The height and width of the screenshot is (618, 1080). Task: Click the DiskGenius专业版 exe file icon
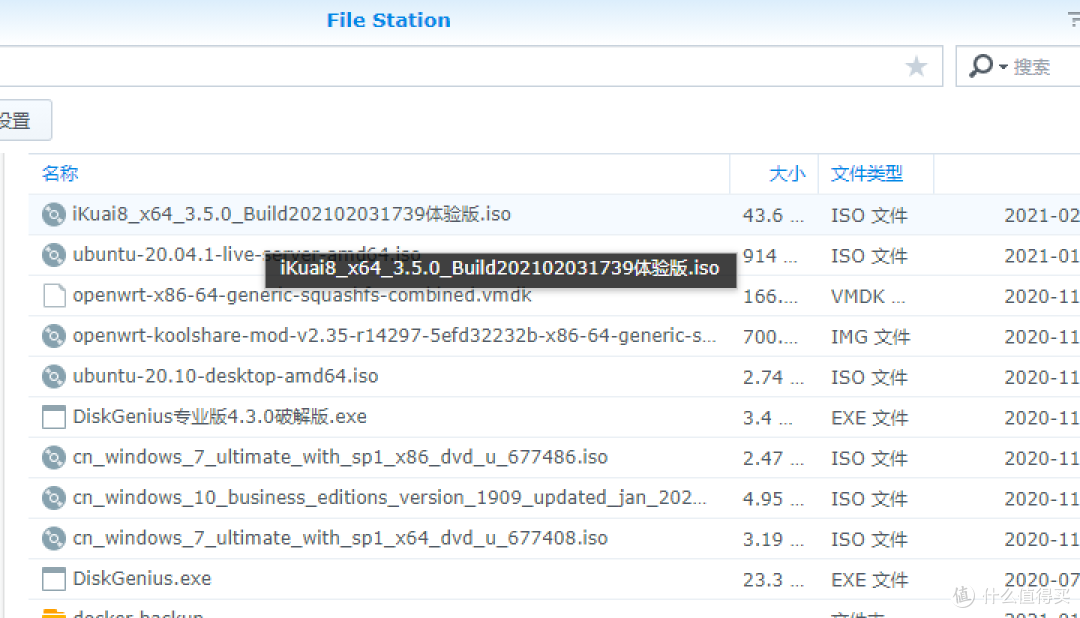pyautogui.click(x=53, y=417)
